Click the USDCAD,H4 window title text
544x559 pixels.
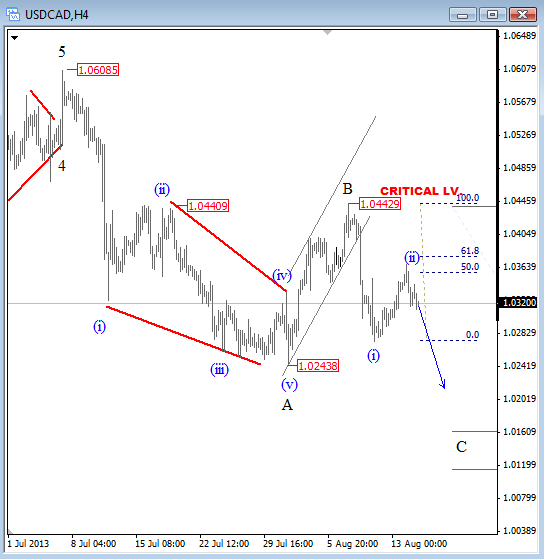point(57,15)
